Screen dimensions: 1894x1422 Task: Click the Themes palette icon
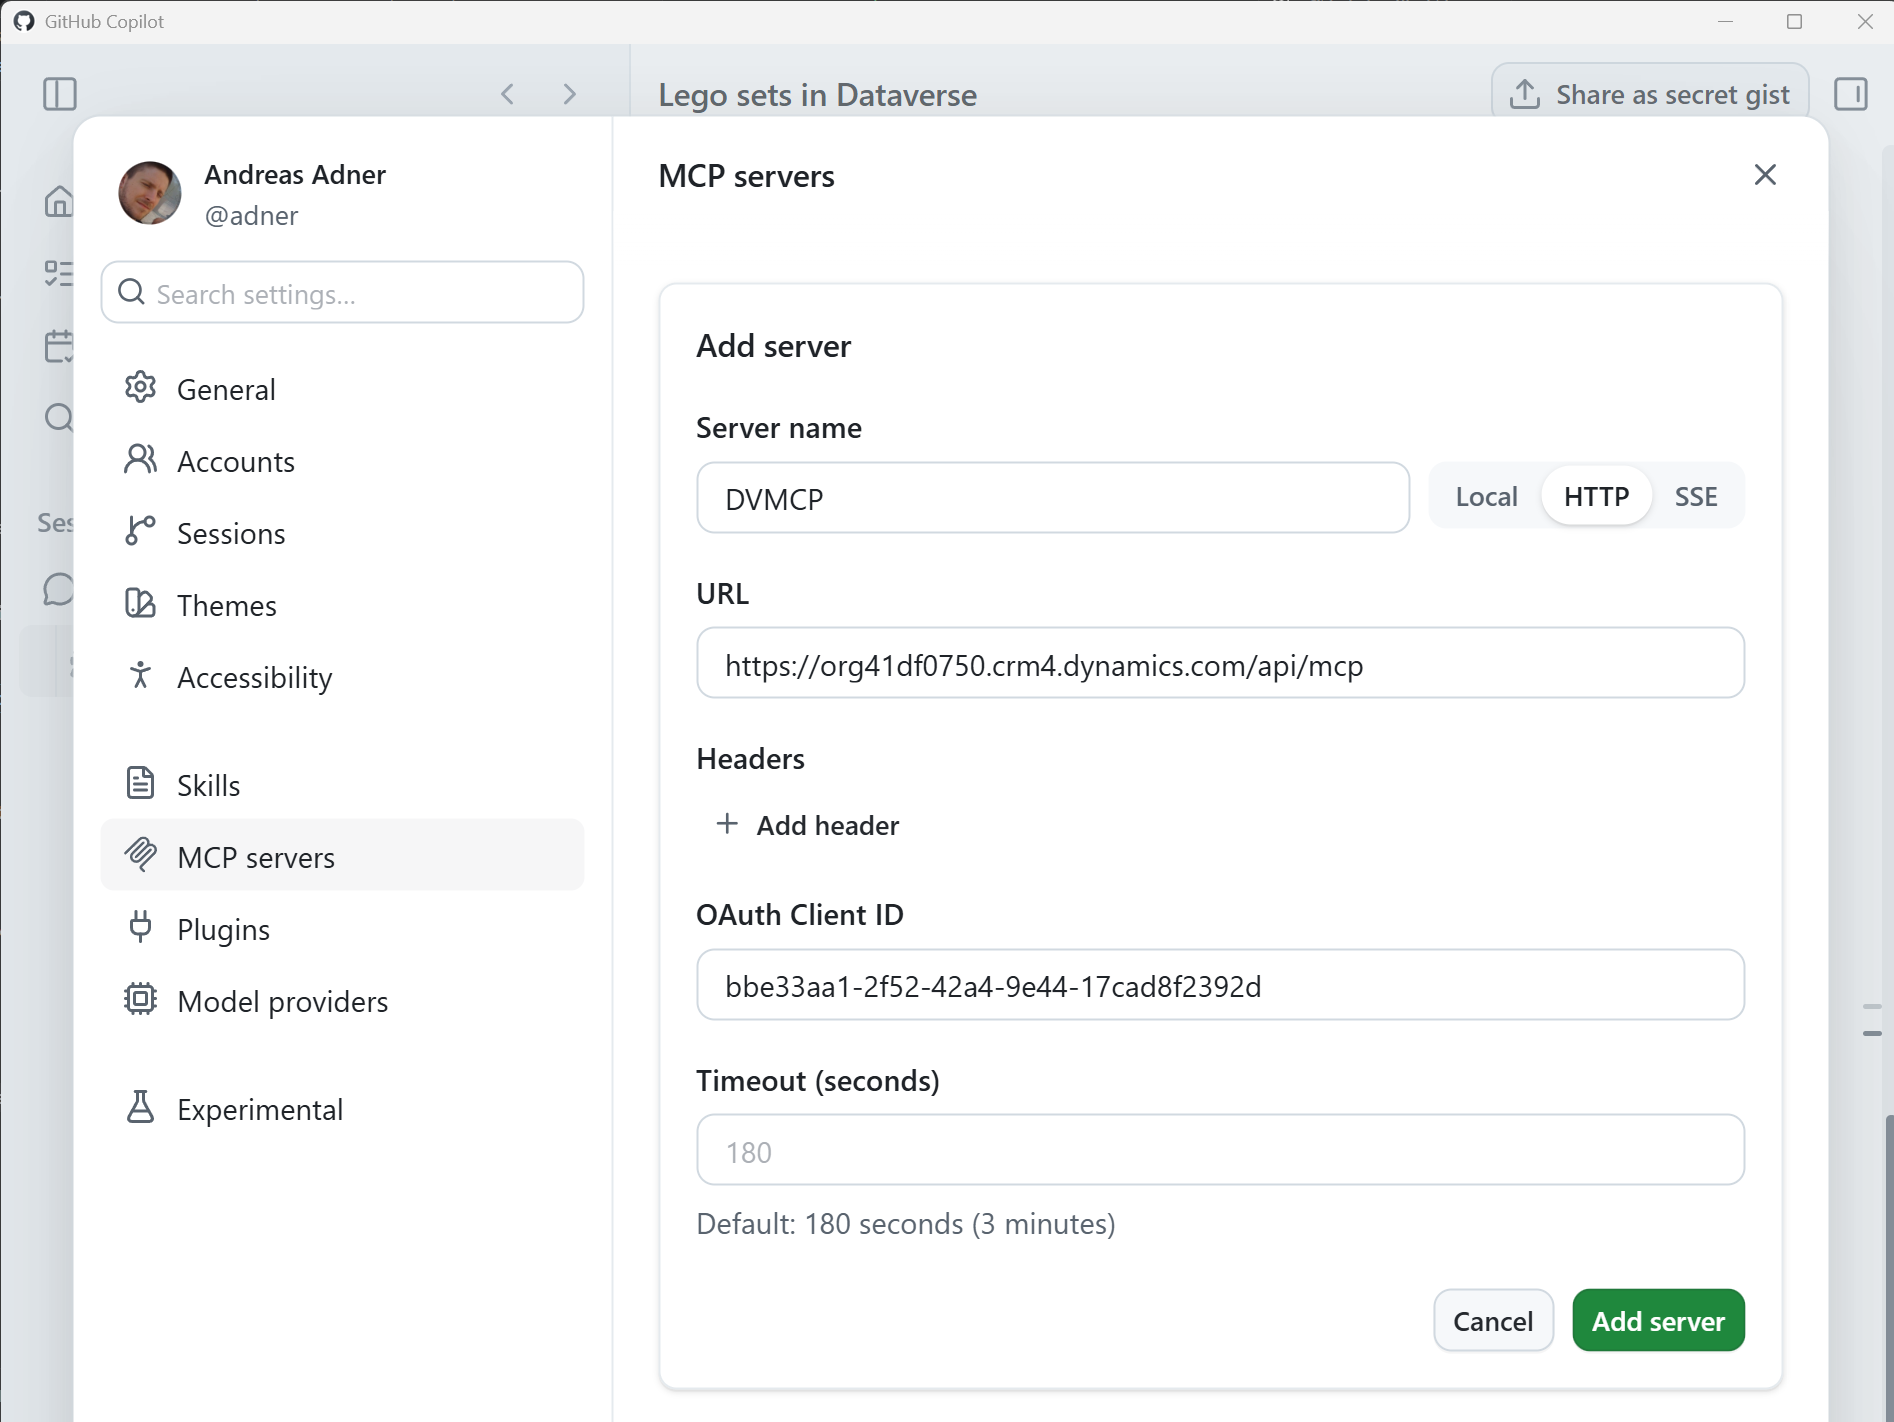point(141,604)
